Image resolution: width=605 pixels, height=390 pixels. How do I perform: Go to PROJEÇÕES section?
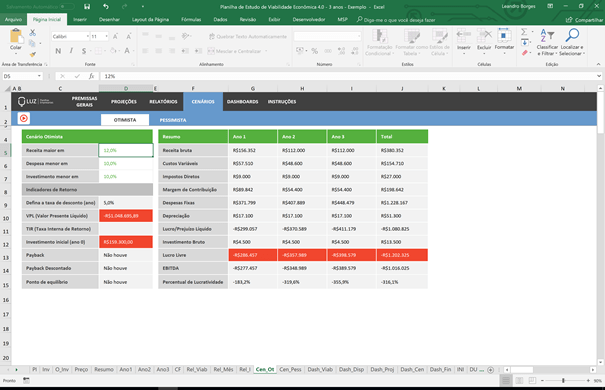[x=124, y=102]
